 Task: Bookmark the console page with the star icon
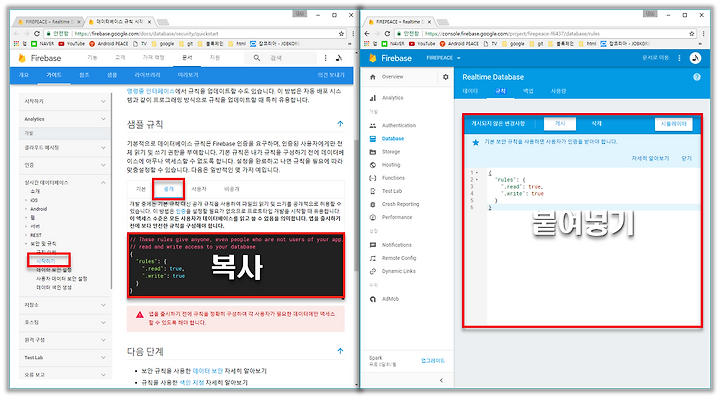tap(692, 34)
